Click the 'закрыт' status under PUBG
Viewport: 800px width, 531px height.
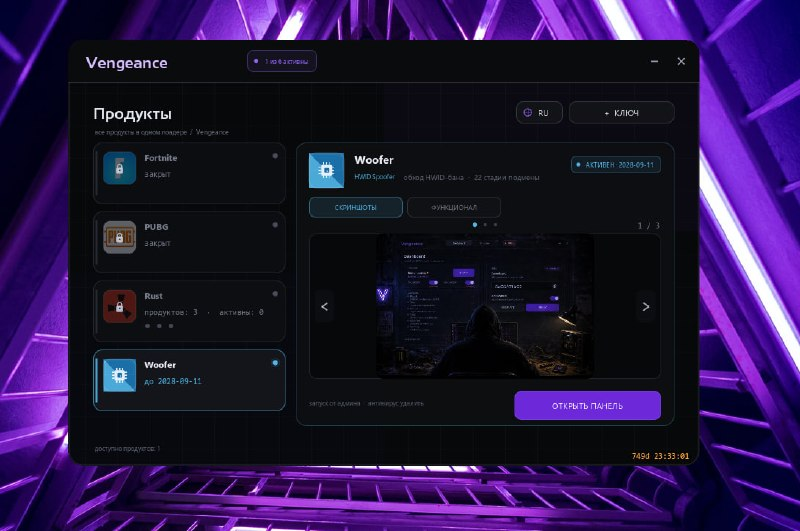pos(158,243)
